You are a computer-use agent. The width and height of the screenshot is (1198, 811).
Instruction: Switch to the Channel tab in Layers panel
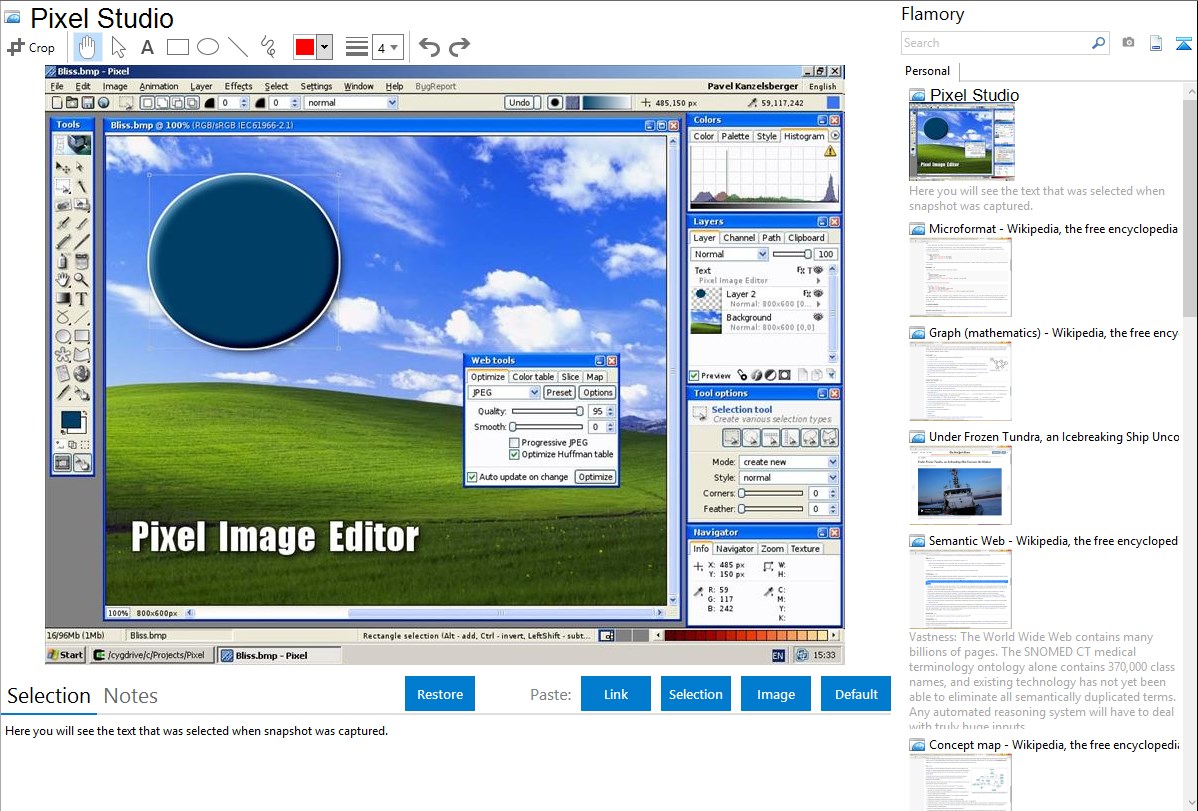739,238
